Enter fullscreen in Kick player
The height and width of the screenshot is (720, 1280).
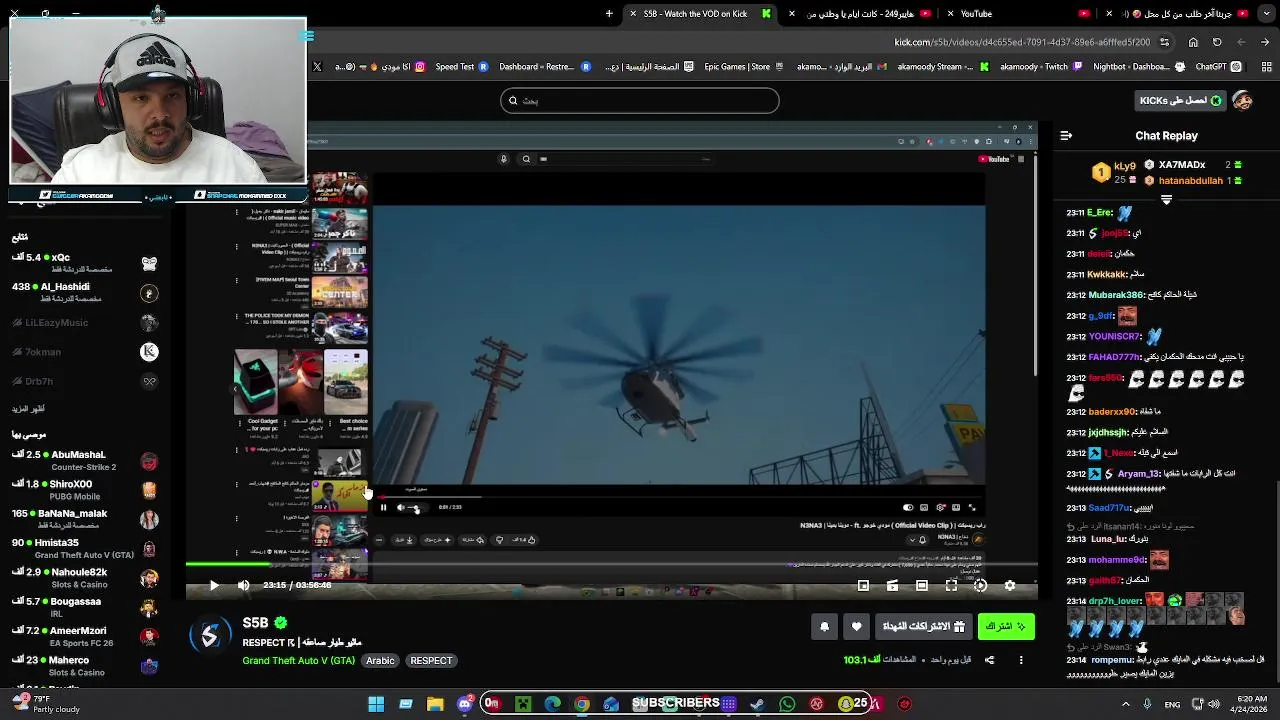pos(951,585)
